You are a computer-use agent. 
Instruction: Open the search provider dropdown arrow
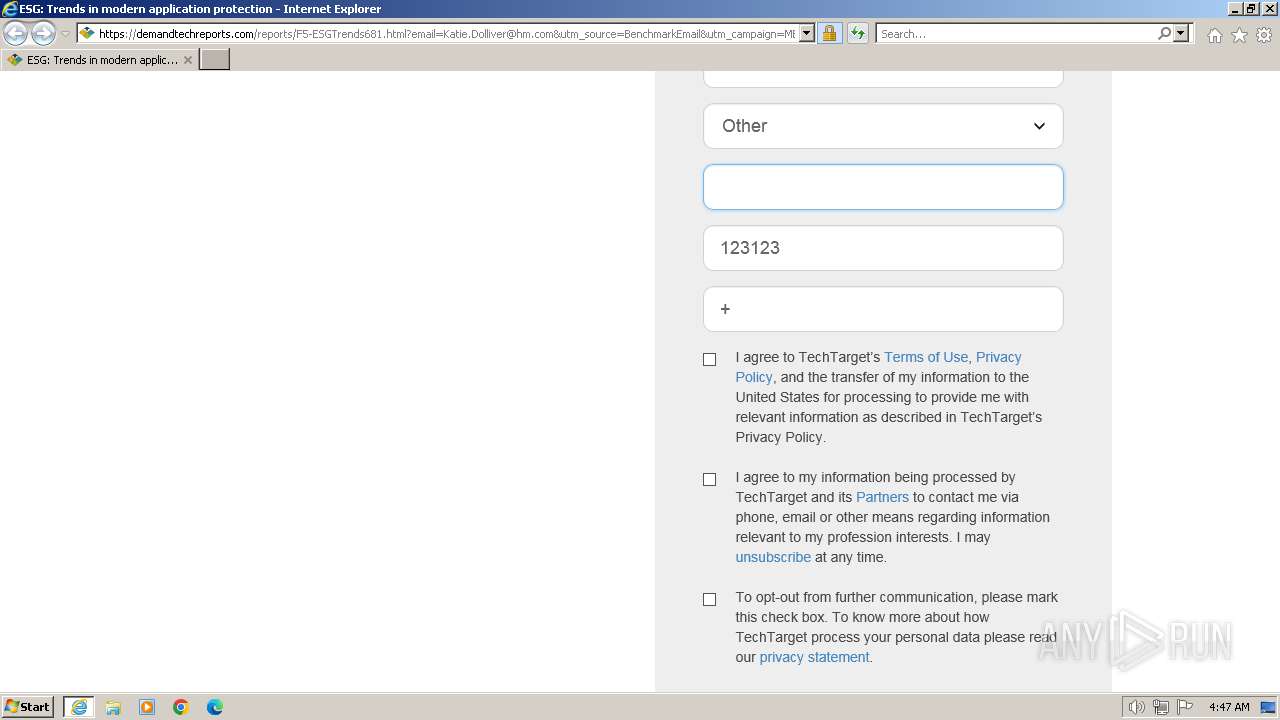click(1181, 34)
